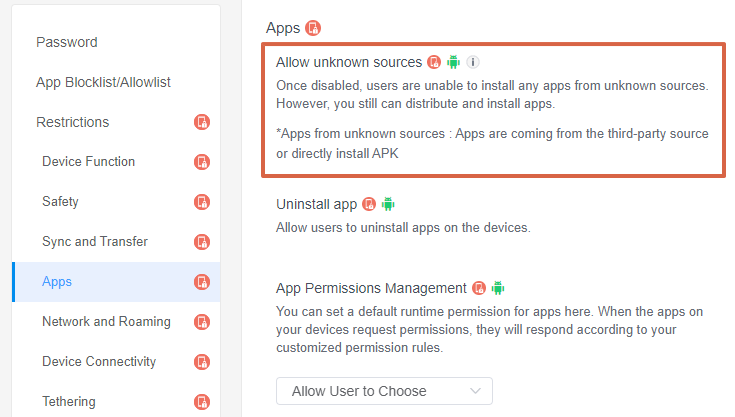Select App Blocklist/Allowlist in the sidebar

[x=103, y=82]
